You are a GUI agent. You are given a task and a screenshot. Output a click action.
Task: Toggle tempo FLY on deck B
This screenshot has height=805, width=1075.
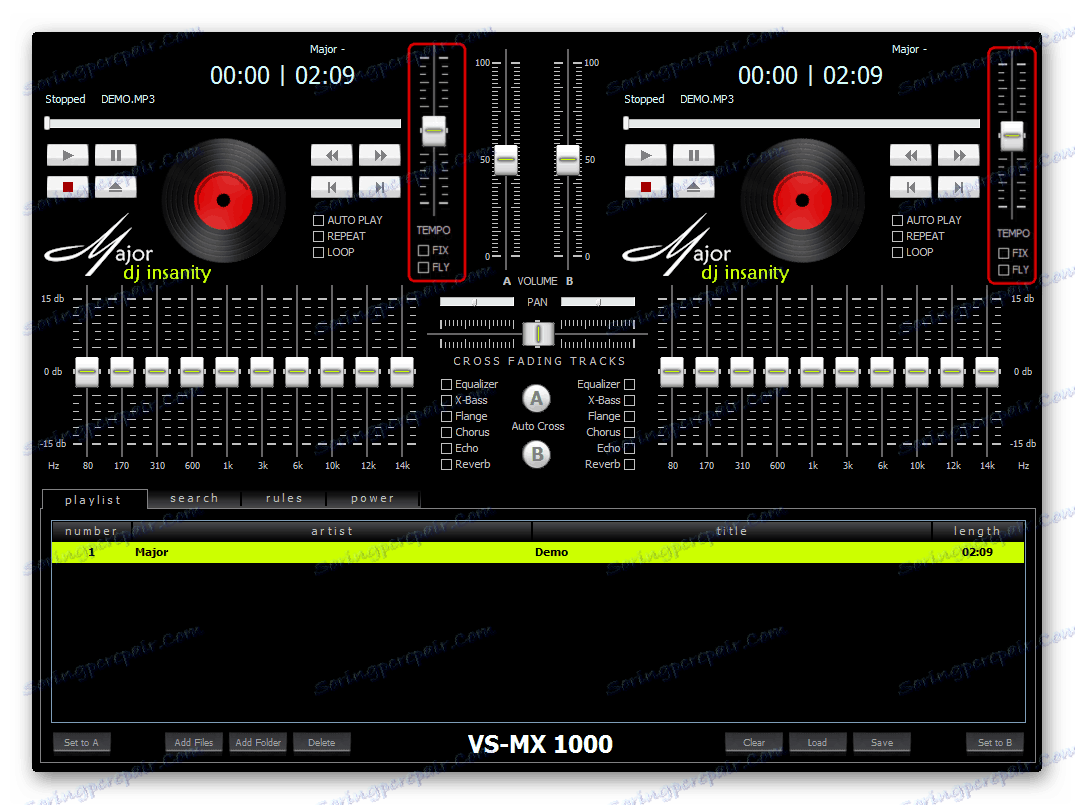[x=1003, y=270]
